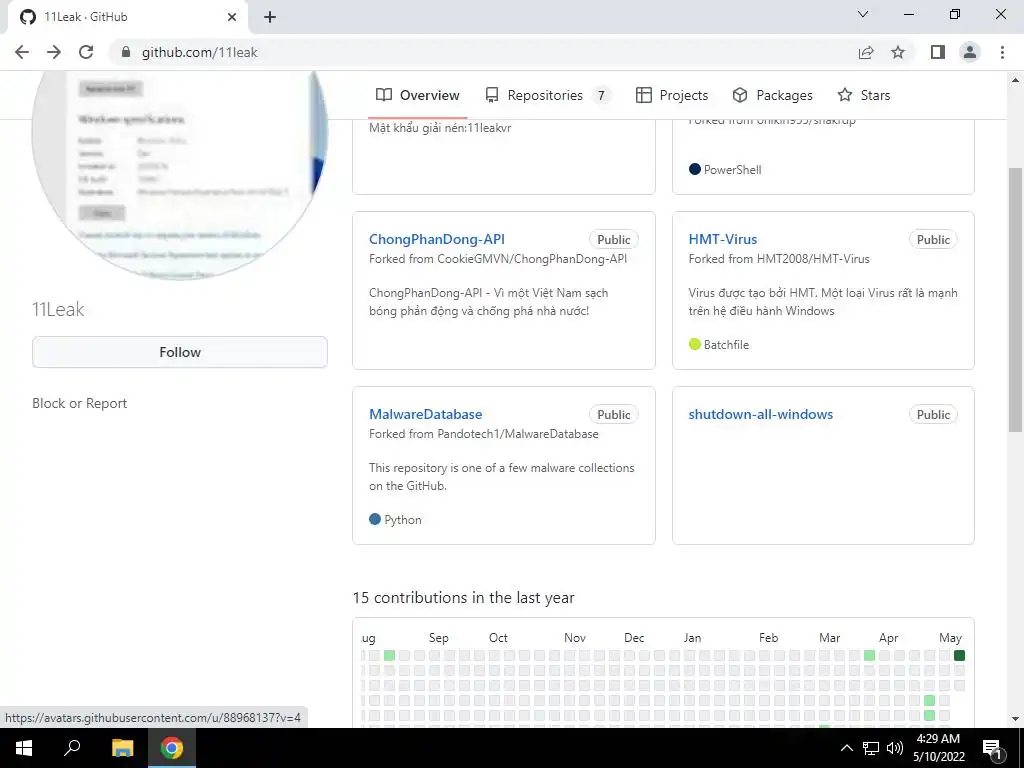Open the Packages tab
Screen dimensions: 1024x768
click(x=773, y=95)
